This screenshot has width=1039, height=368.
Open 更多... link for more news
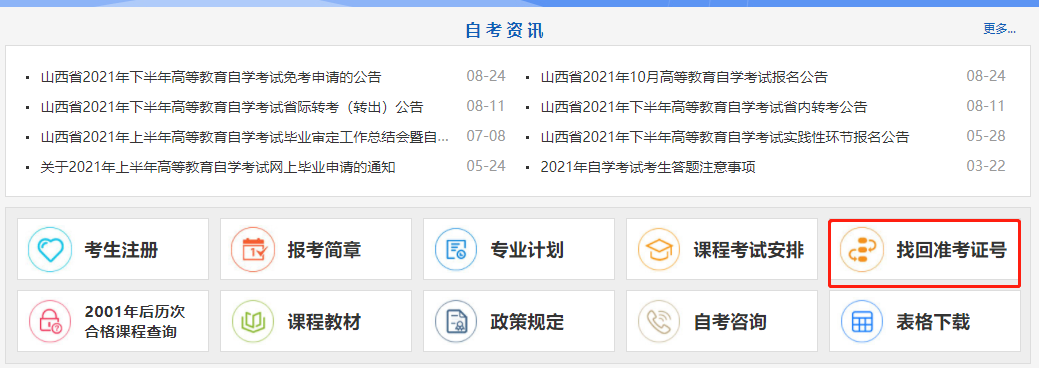999,29
